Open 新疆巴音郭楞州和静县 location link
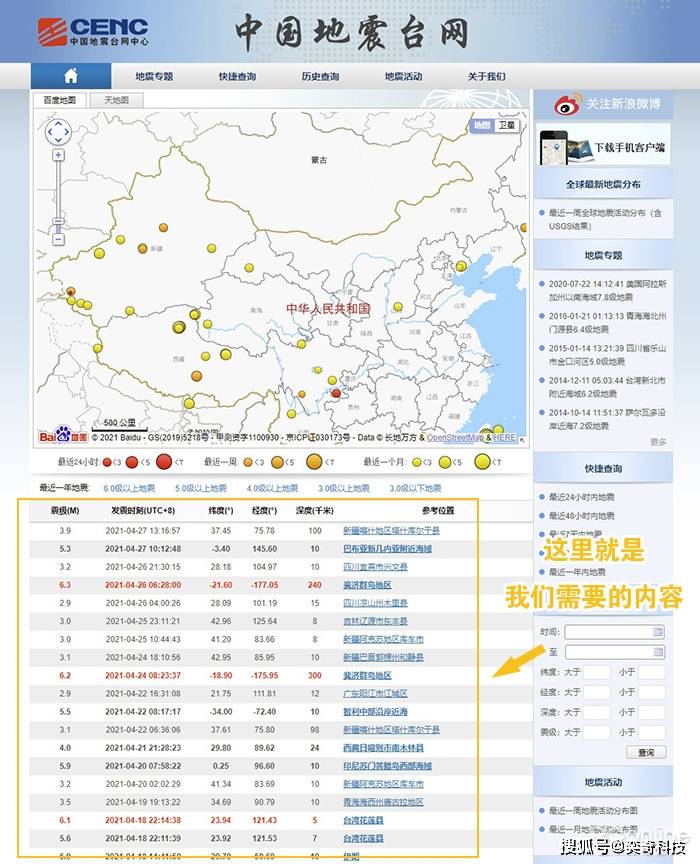700x864 pixels. click(383, 657)
